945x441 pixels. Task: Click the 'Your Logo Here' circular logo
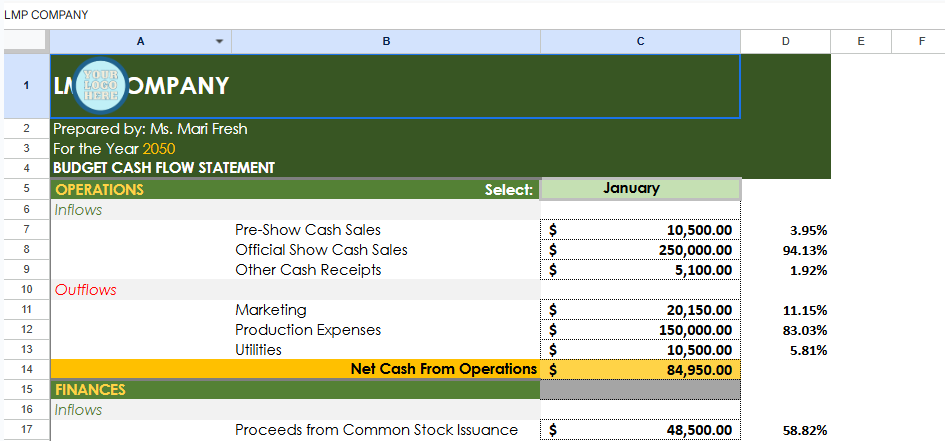pyautogui.click(x=101, y=86)
